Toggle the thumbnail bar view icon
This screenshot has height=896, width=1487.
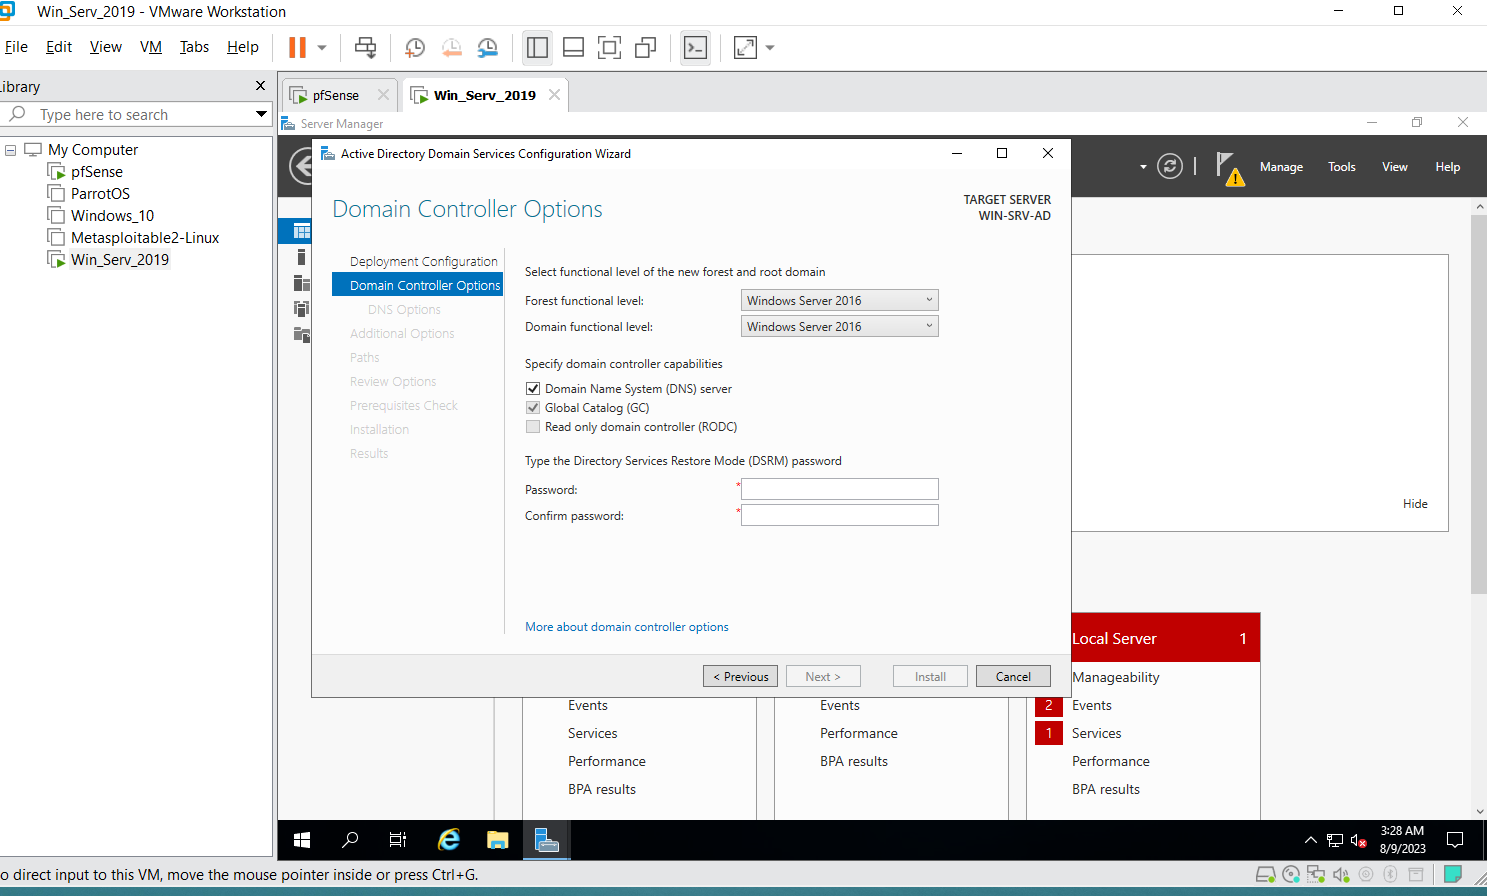(x=574, y=47)
